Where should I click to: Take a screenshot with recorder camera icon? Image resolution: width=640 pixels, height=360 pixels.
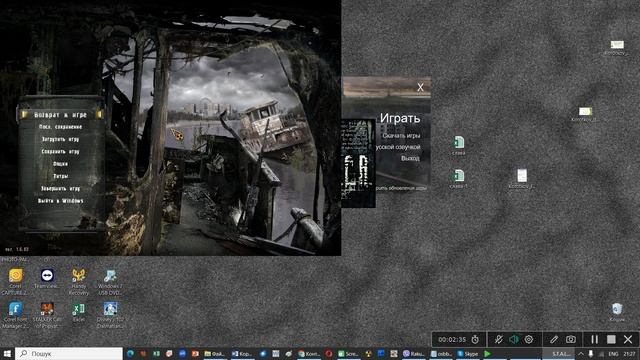coord(571,339)
